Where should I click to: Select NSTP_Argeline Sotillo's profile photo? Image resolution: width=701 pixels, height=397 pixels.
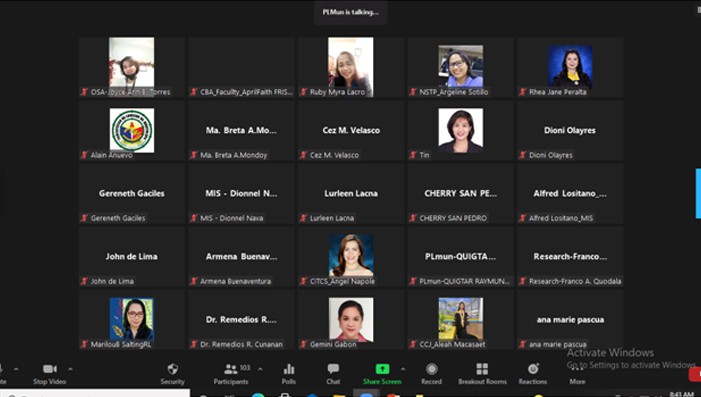460,66
